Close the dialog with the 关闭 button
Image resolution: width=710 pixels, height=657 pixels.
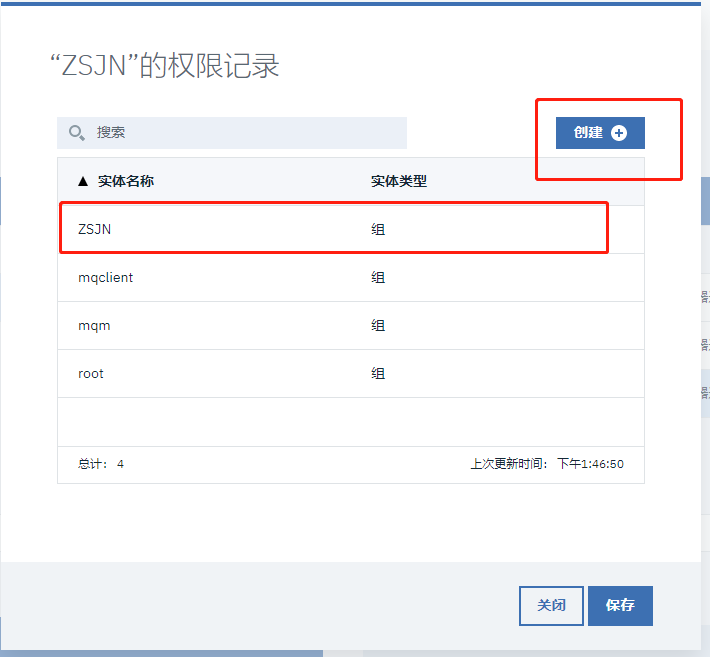click(x=551, y=606)
